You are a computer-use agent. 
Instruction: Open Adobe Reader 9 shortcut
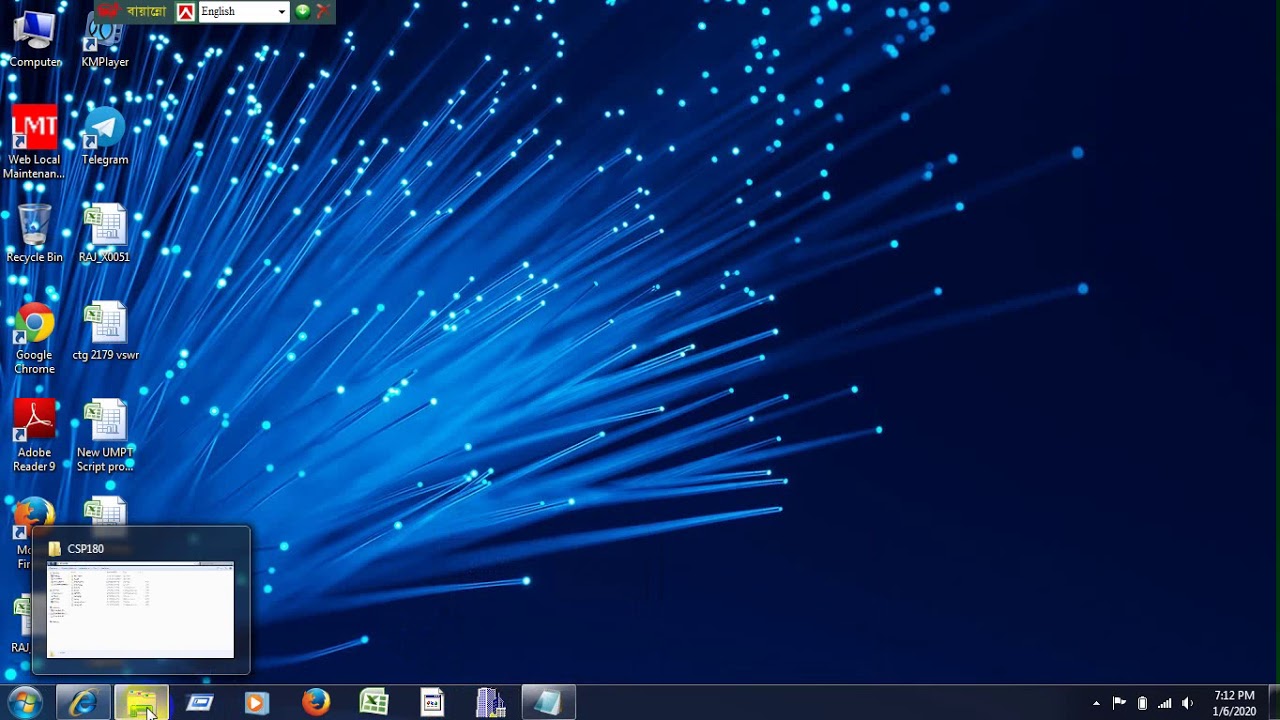point(34,437)
